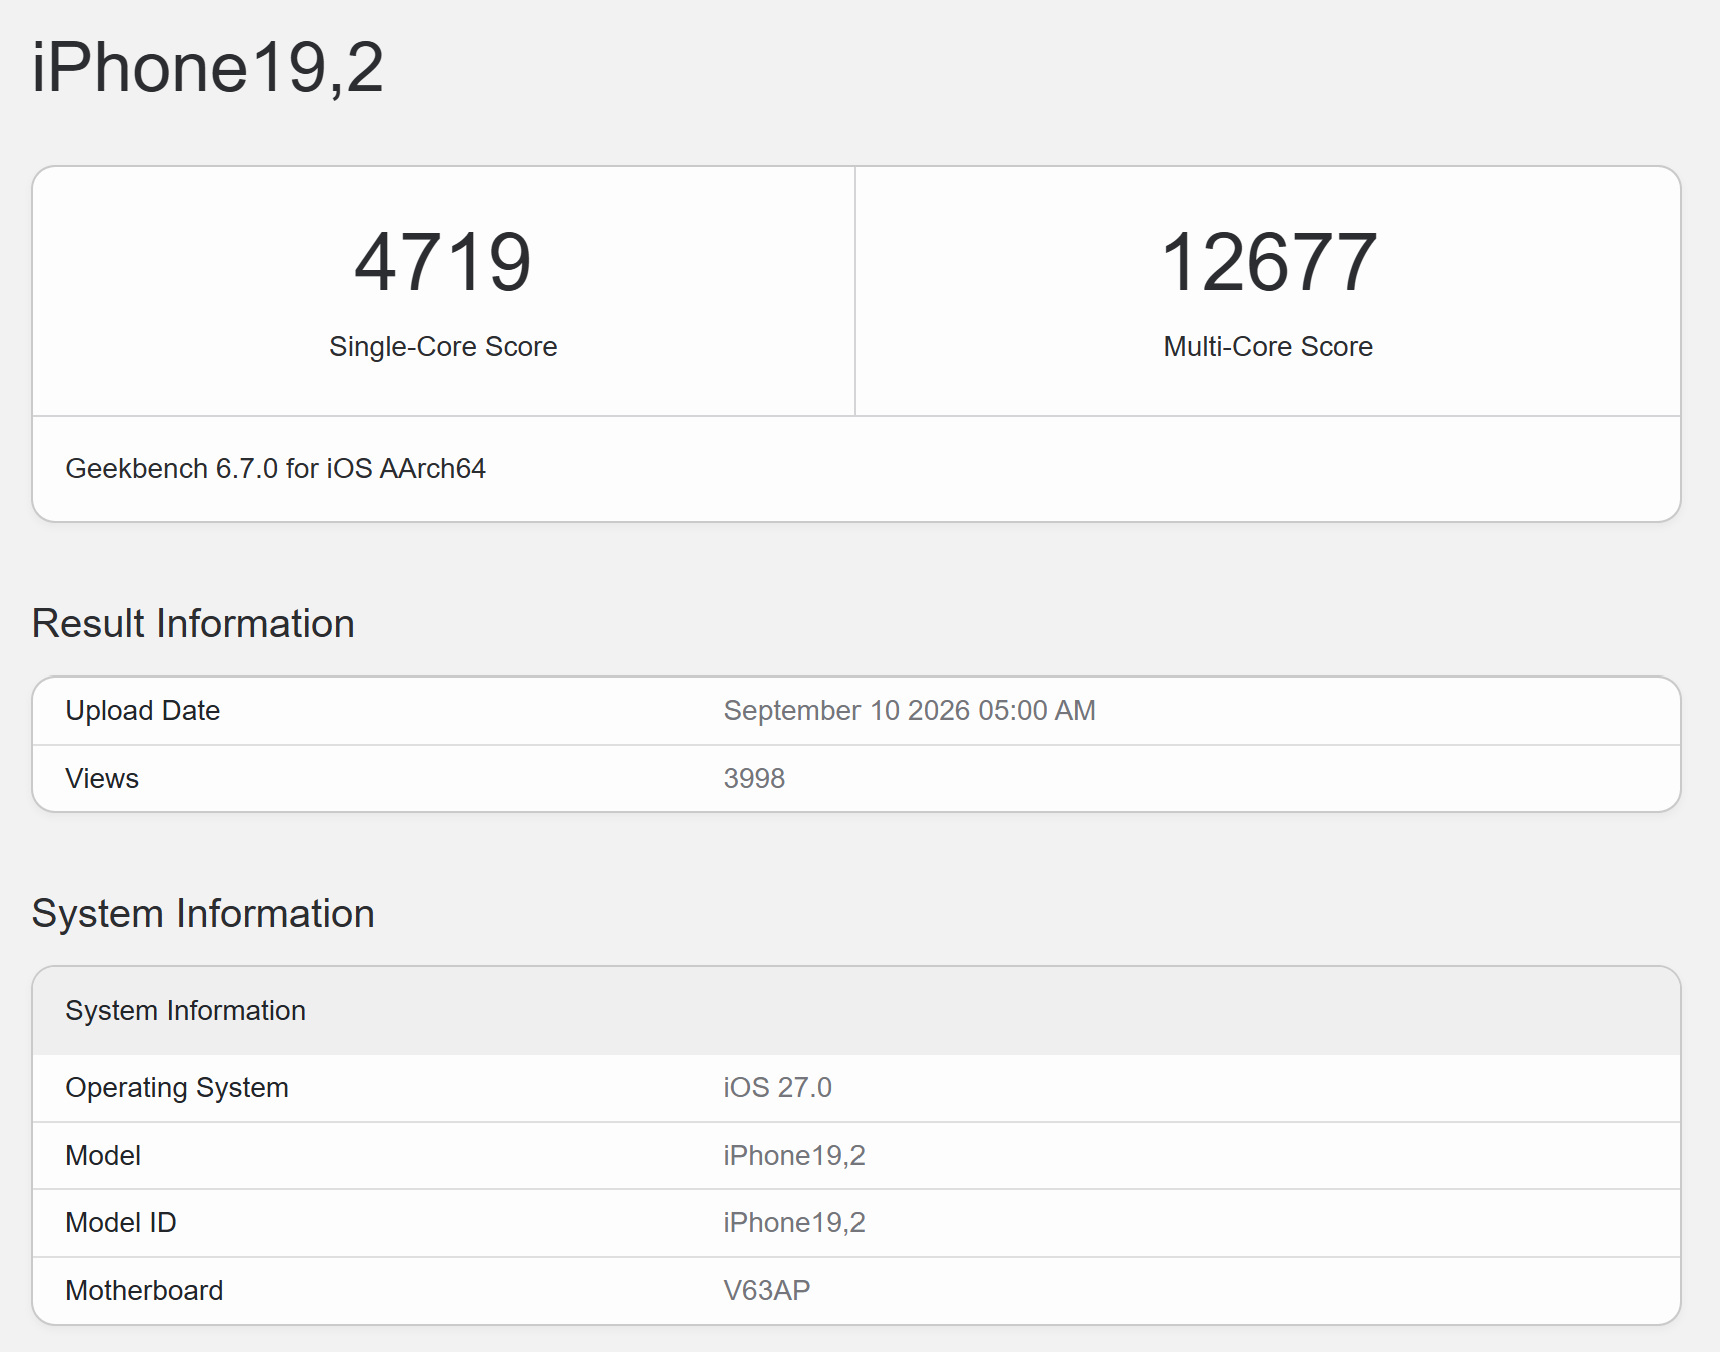Click the Operating System row label
1720x1352 pixels.
coord(177,1087)
